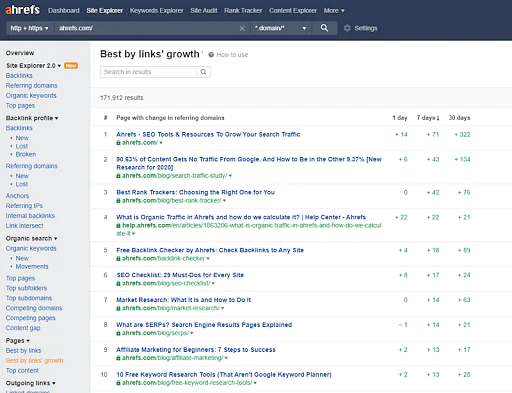The width and height of the screenshot is (512, 393).
Task: Click the Ahrefs logo
Action: (23, 10)
